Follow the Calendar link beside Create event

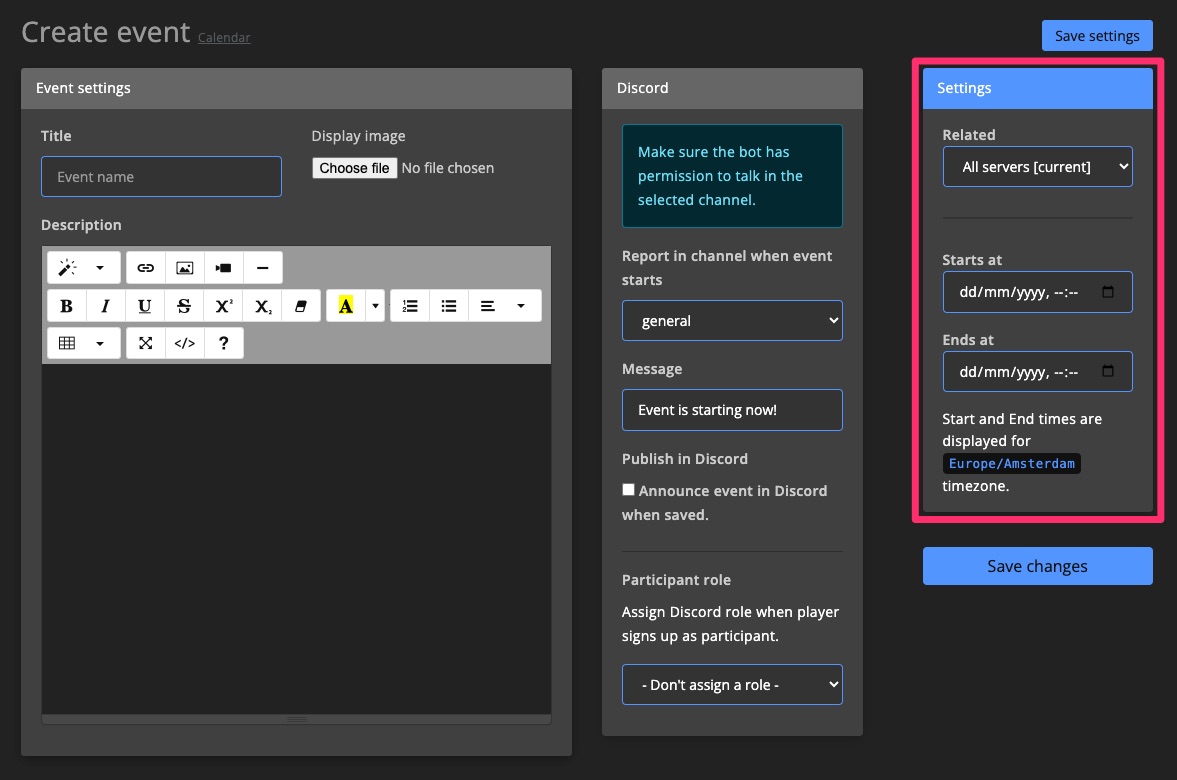point(224,38)
